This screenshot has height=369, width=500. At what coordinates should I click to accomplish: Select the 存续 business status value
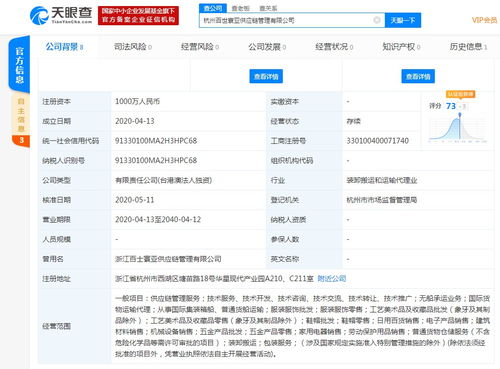[x=353, y=121]
